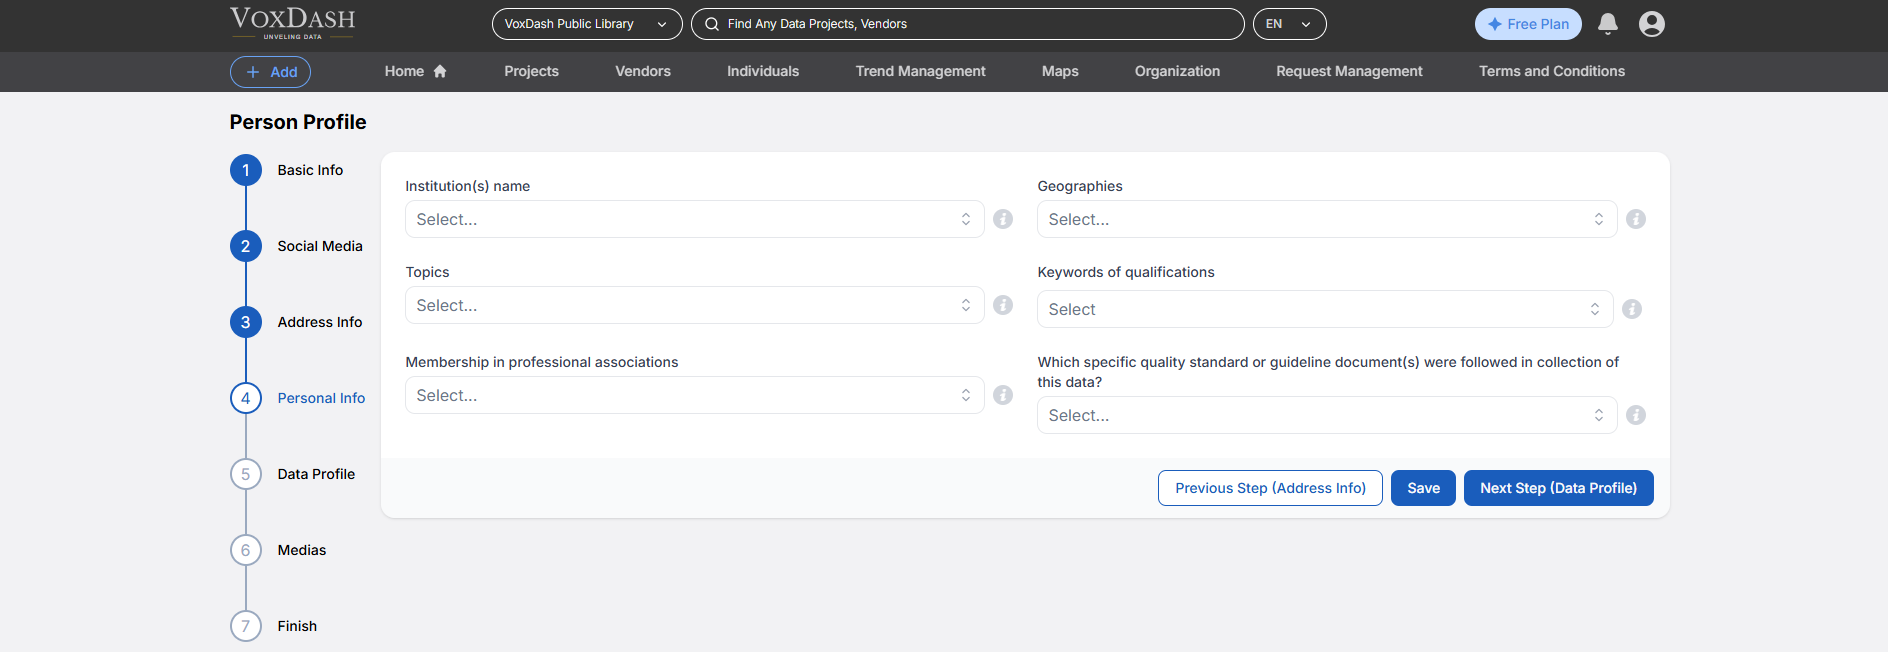Click info icon beside professional associations field
Screen dimensions: 1888x652
tap(1003, 395)
